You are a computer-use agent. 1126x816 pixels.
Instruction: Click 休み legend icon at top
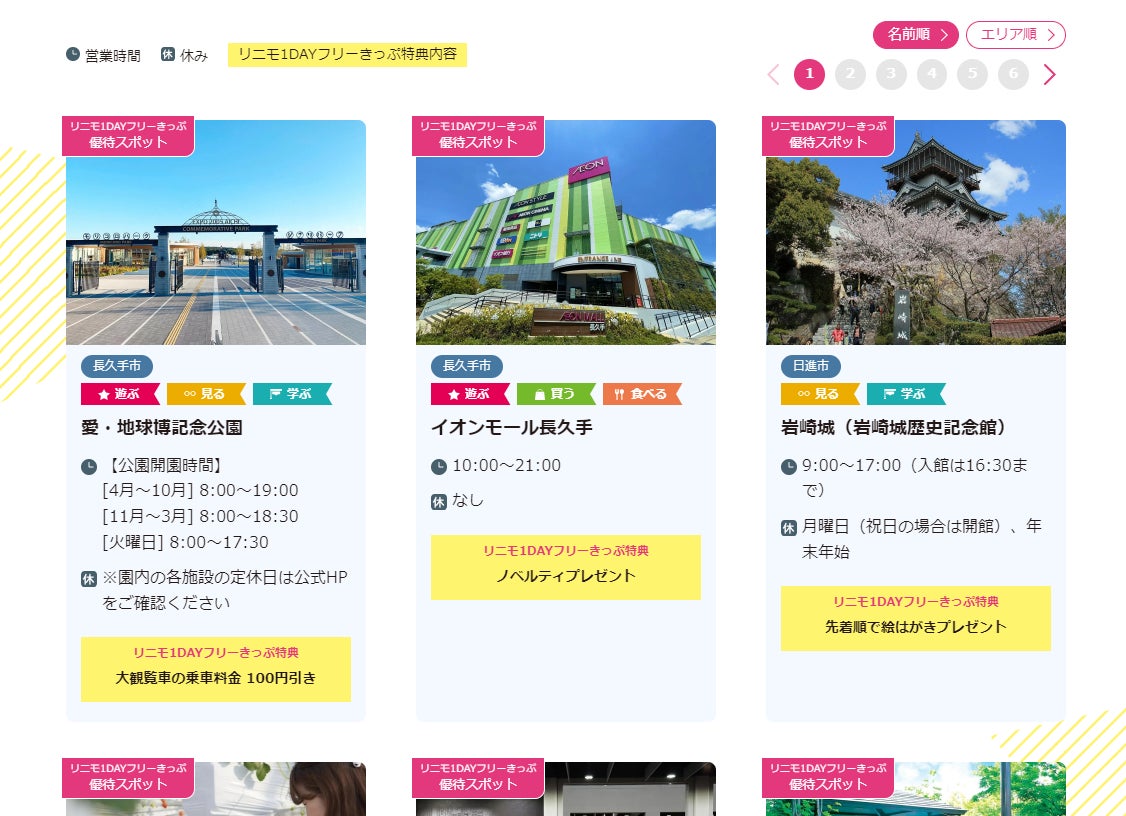[167, 54]
